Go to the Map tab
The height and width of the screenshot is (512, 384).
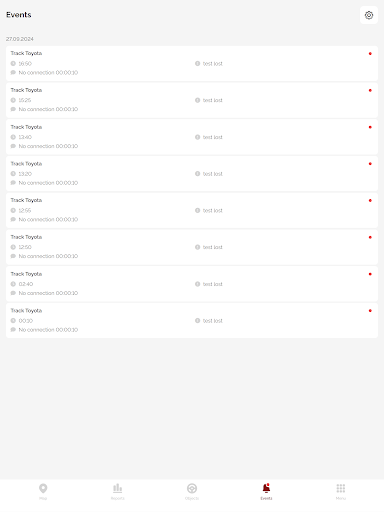coord(43,491)
